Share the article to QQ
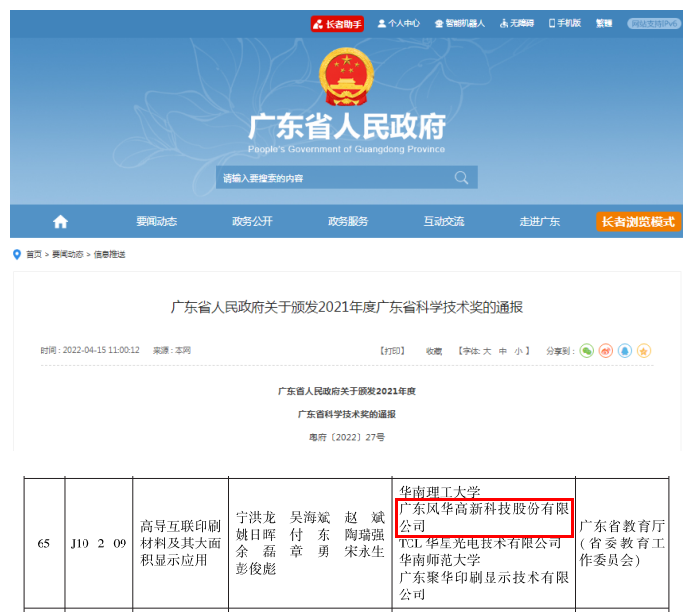The width and height of the screenshot is (693, 612). (624, 351)
